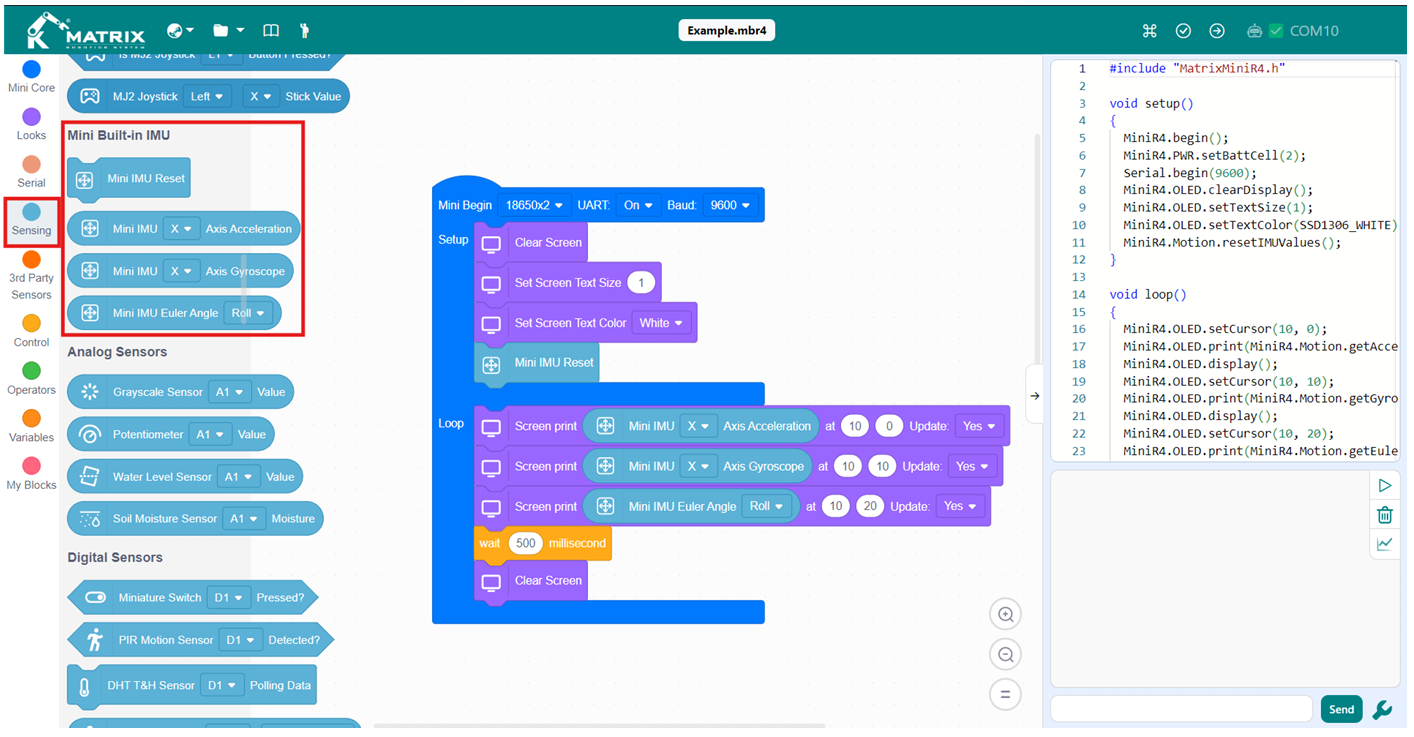Open Update Yes dropdown on Axis Acceleration print
Screen dimensions: 1414x737
coord(978,426)
